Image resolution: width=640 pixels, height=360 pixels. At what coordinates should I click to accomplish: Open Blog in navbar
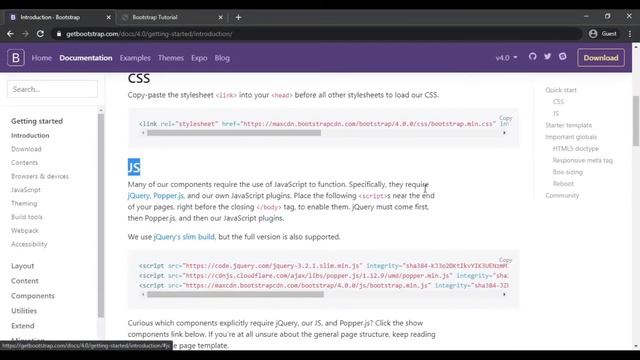[222, 58]
